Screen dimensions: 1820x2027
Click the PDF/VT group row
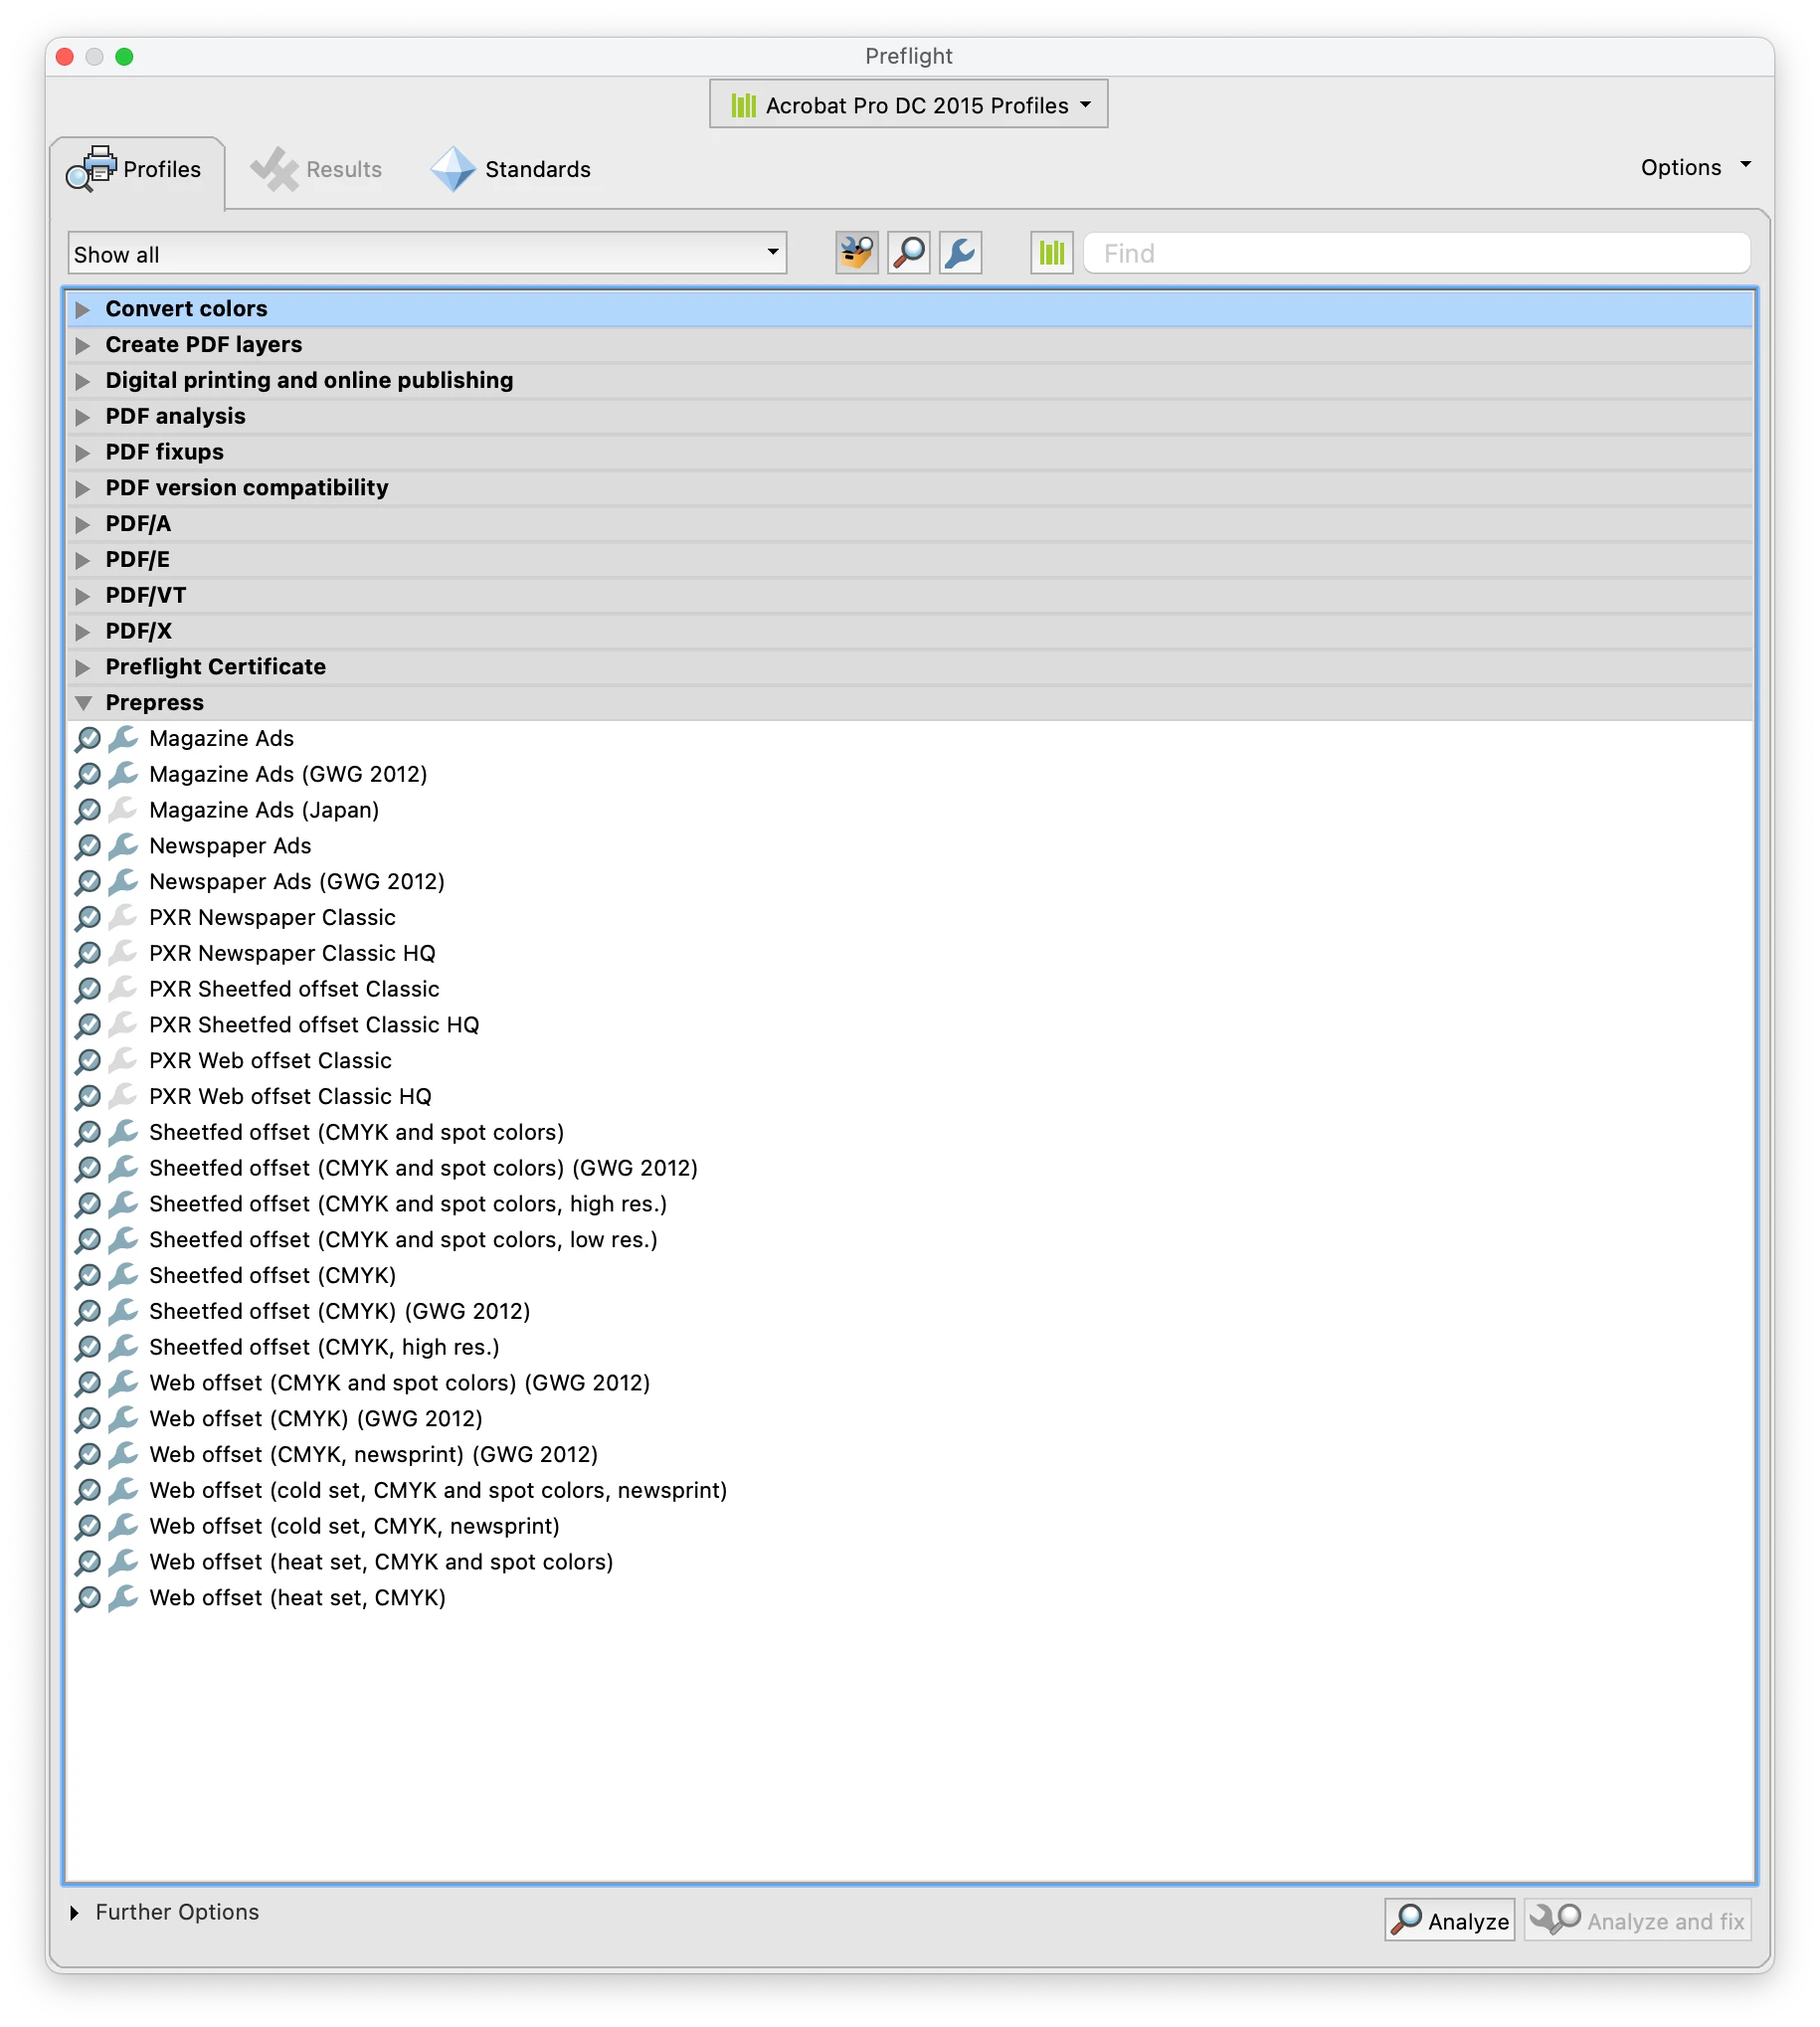coord(910,596)
